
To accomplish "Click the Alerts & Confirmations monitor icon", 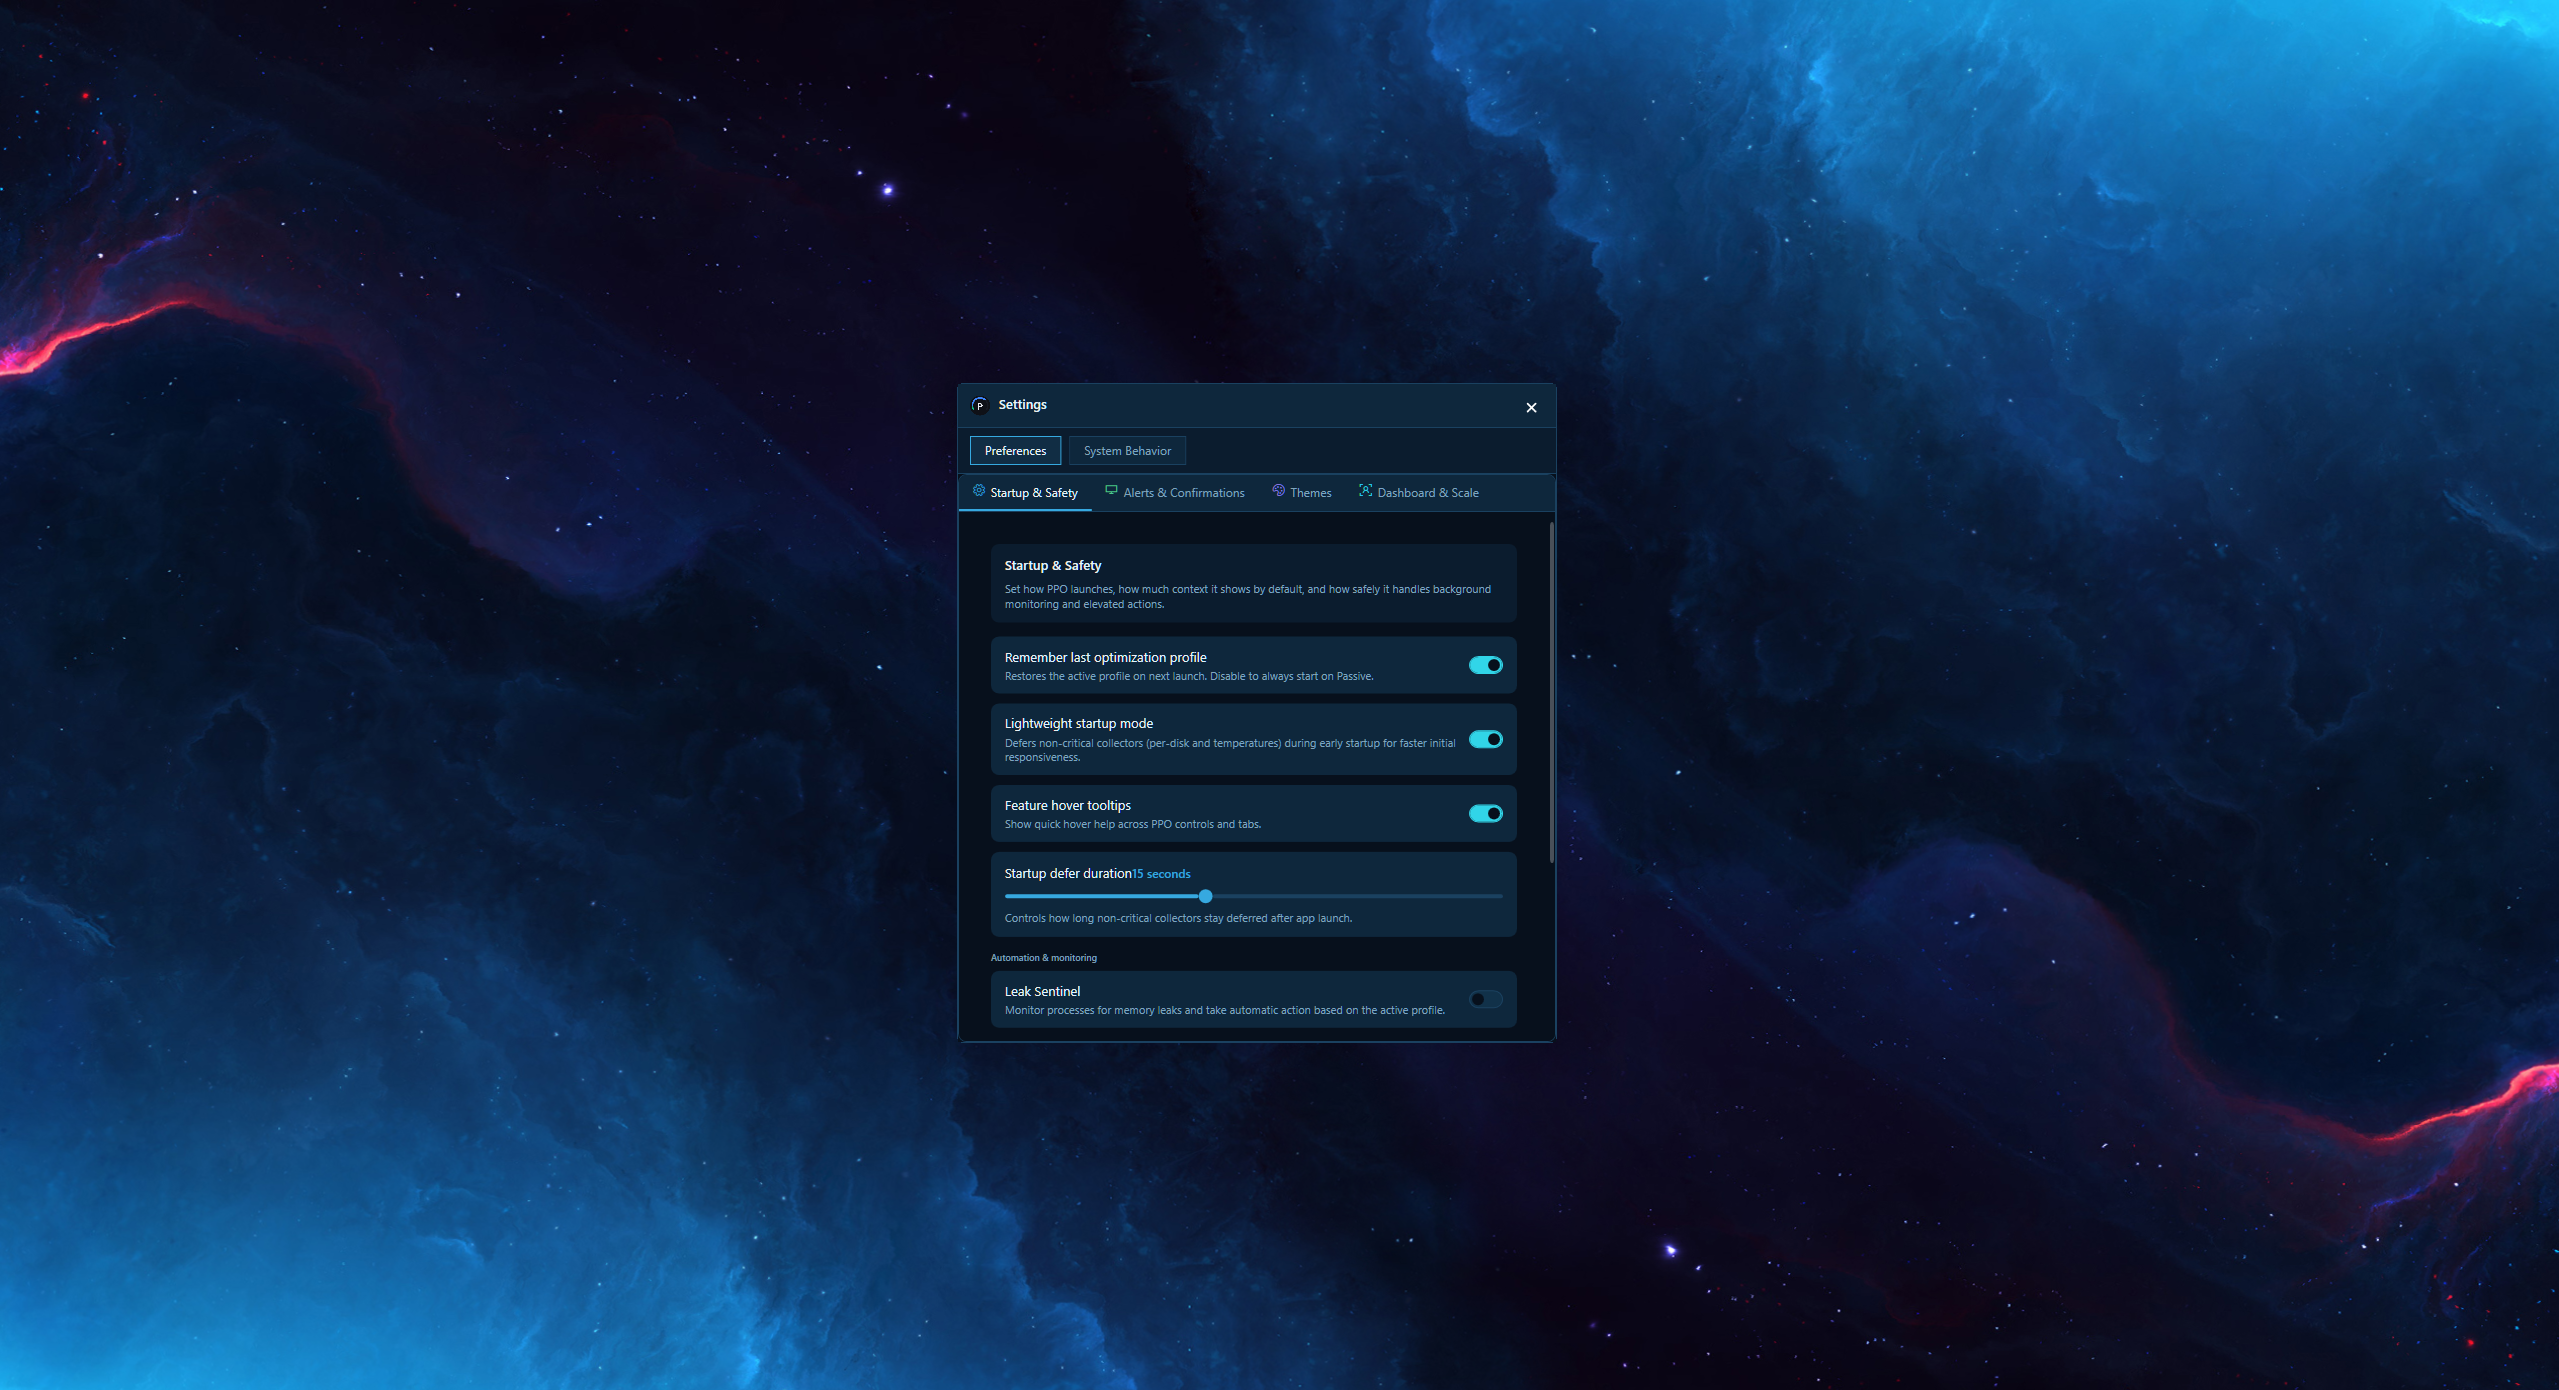I will 1111,491.
